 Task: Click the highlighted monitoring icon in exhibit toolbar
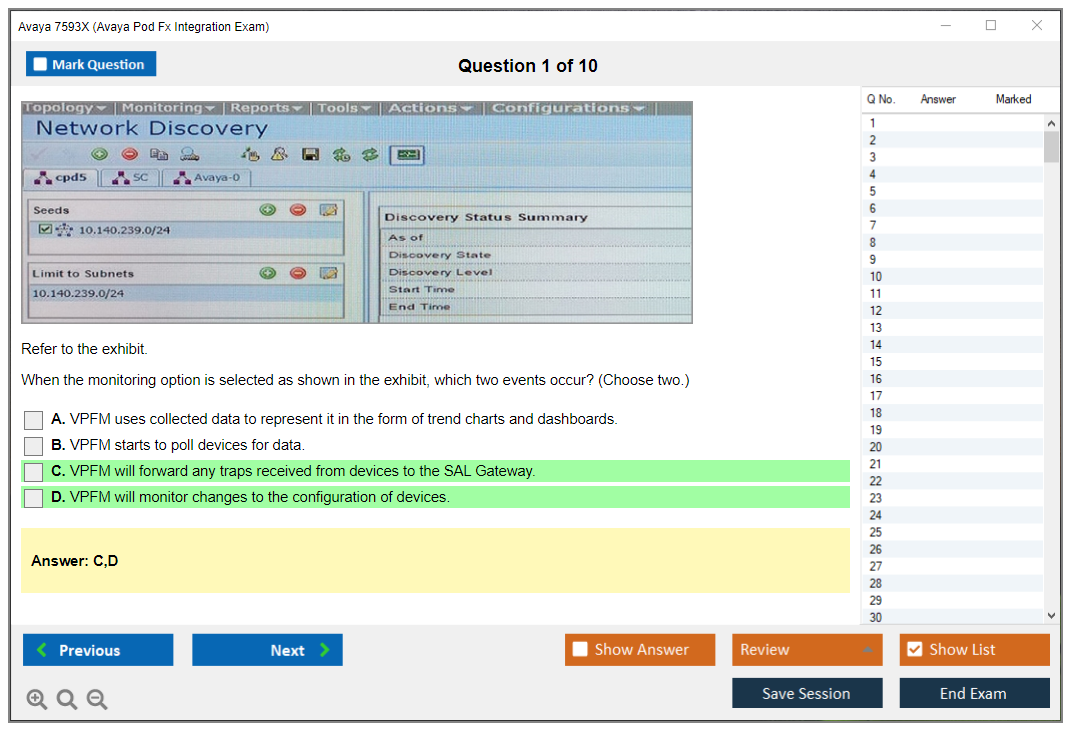[407, 154]
